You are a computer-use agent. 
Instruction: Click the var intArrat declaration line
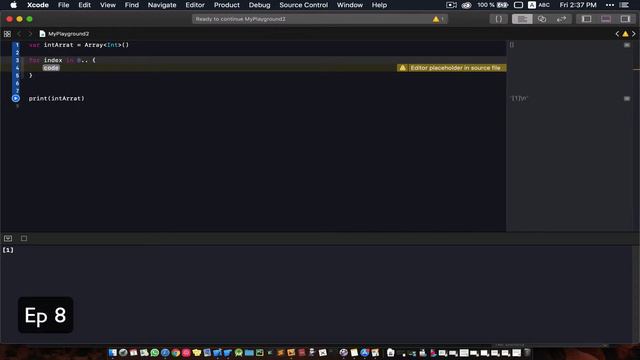point(79,45)
